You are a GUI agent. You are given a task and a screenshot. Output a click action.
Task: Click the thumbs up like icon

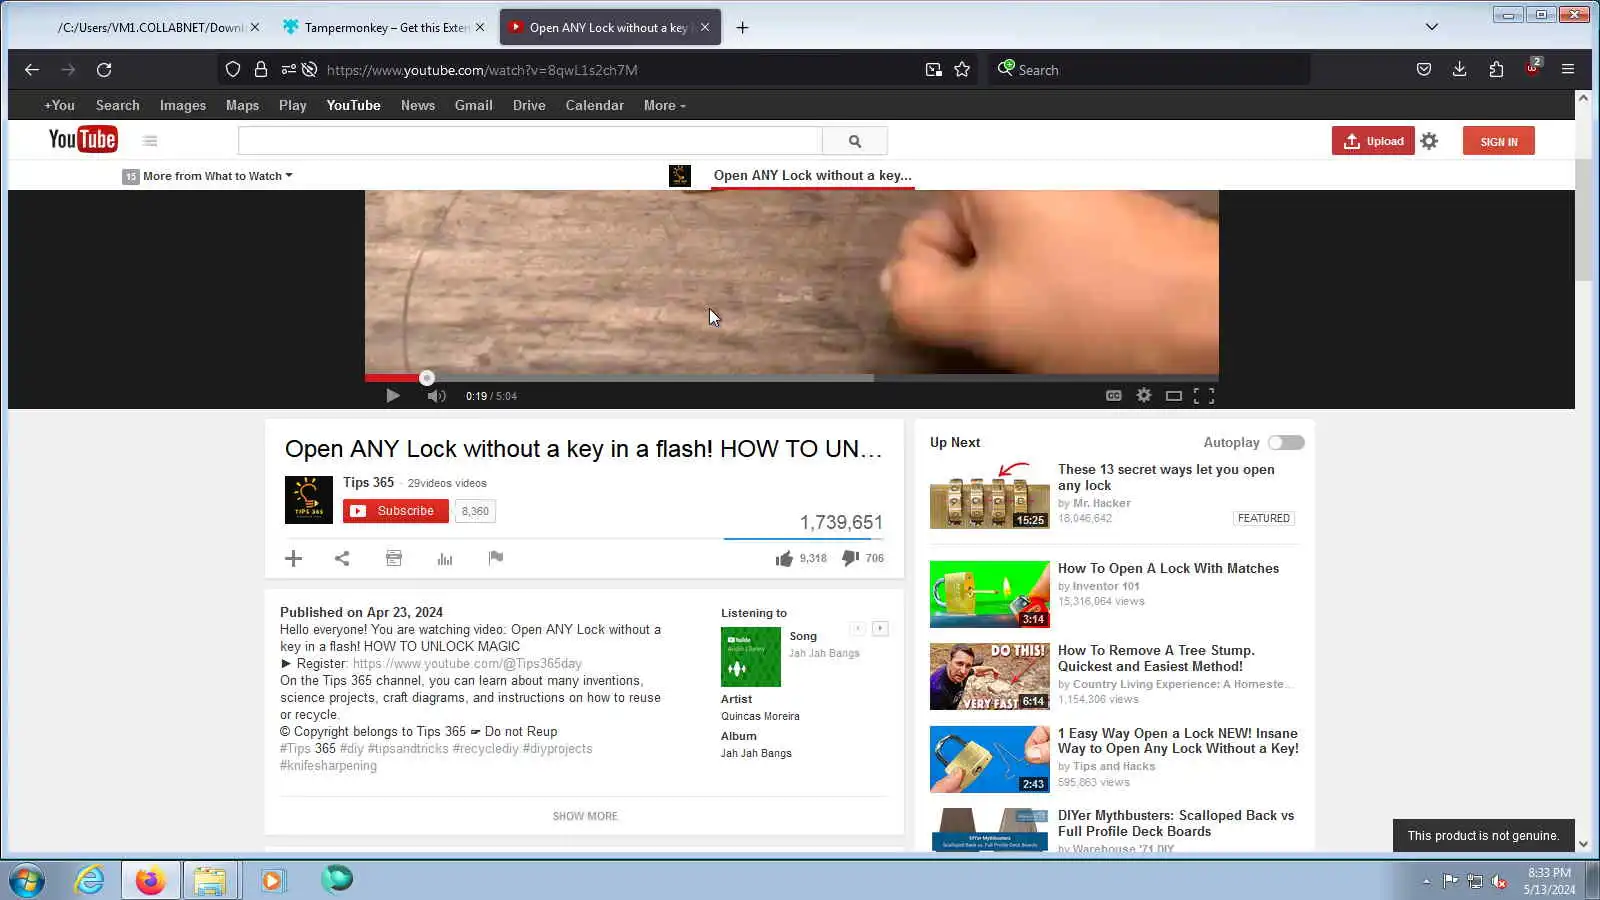pyautogui.click(x=784, y=559)
